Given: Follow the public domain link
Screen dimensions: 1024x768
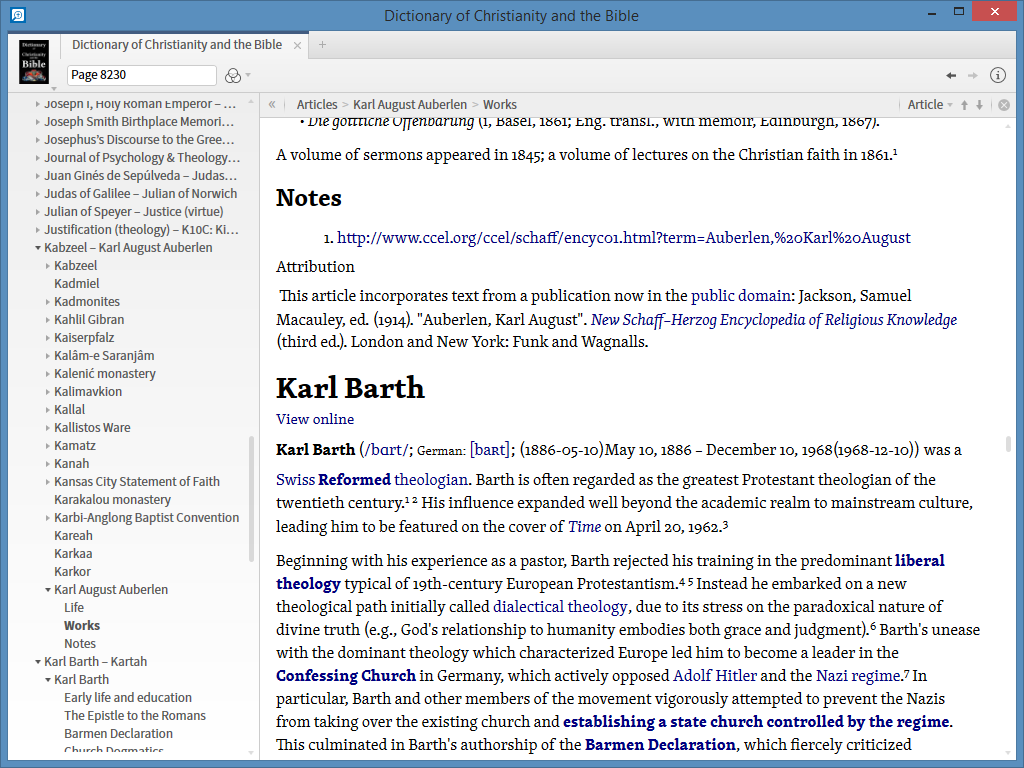Looking at the screenshot, I should click(x=741, y=296).
